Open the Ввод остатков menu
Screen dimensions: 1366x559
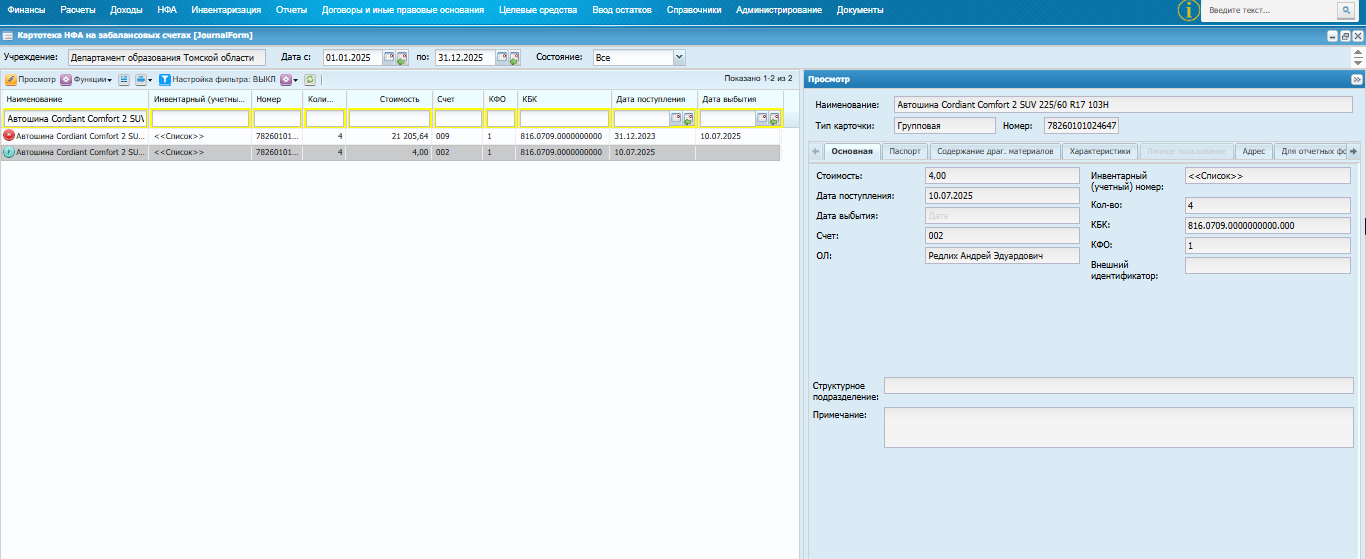coord(621,10)
